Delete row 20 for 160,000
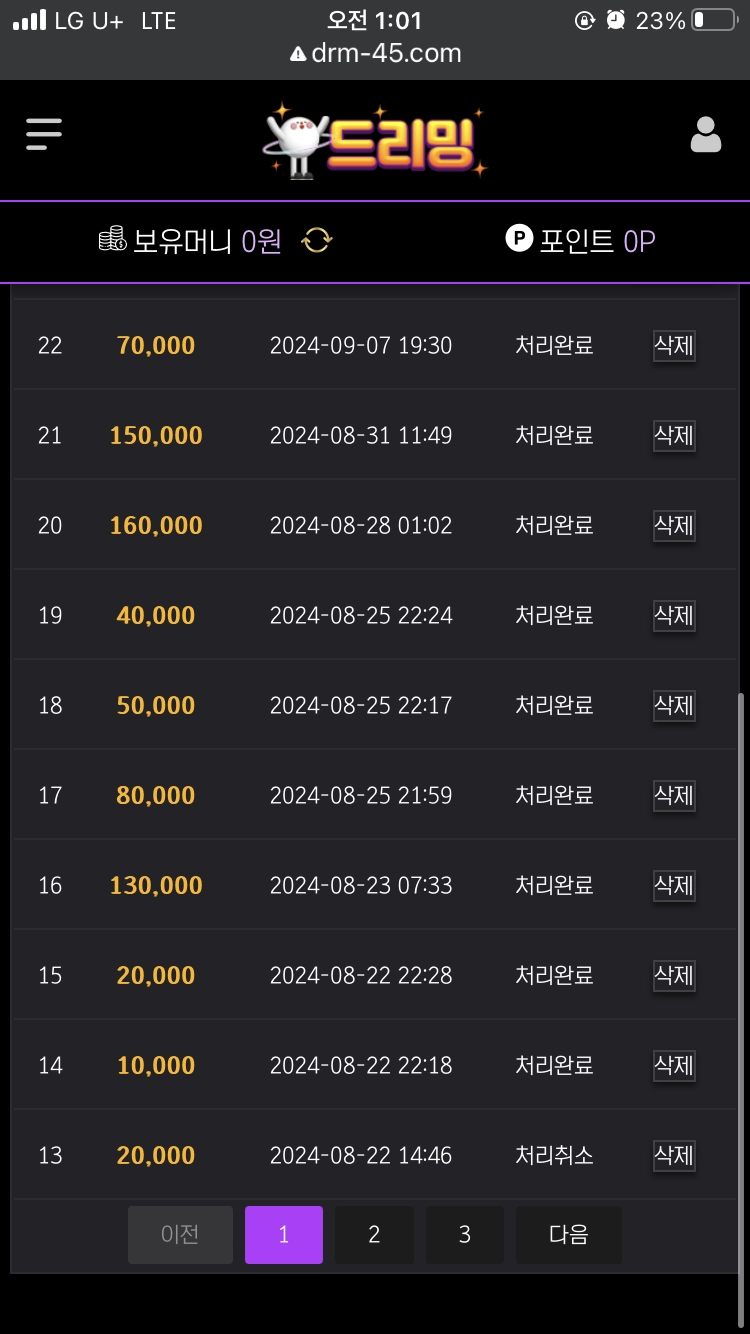 pyautogui.click(x=674, y=526)
